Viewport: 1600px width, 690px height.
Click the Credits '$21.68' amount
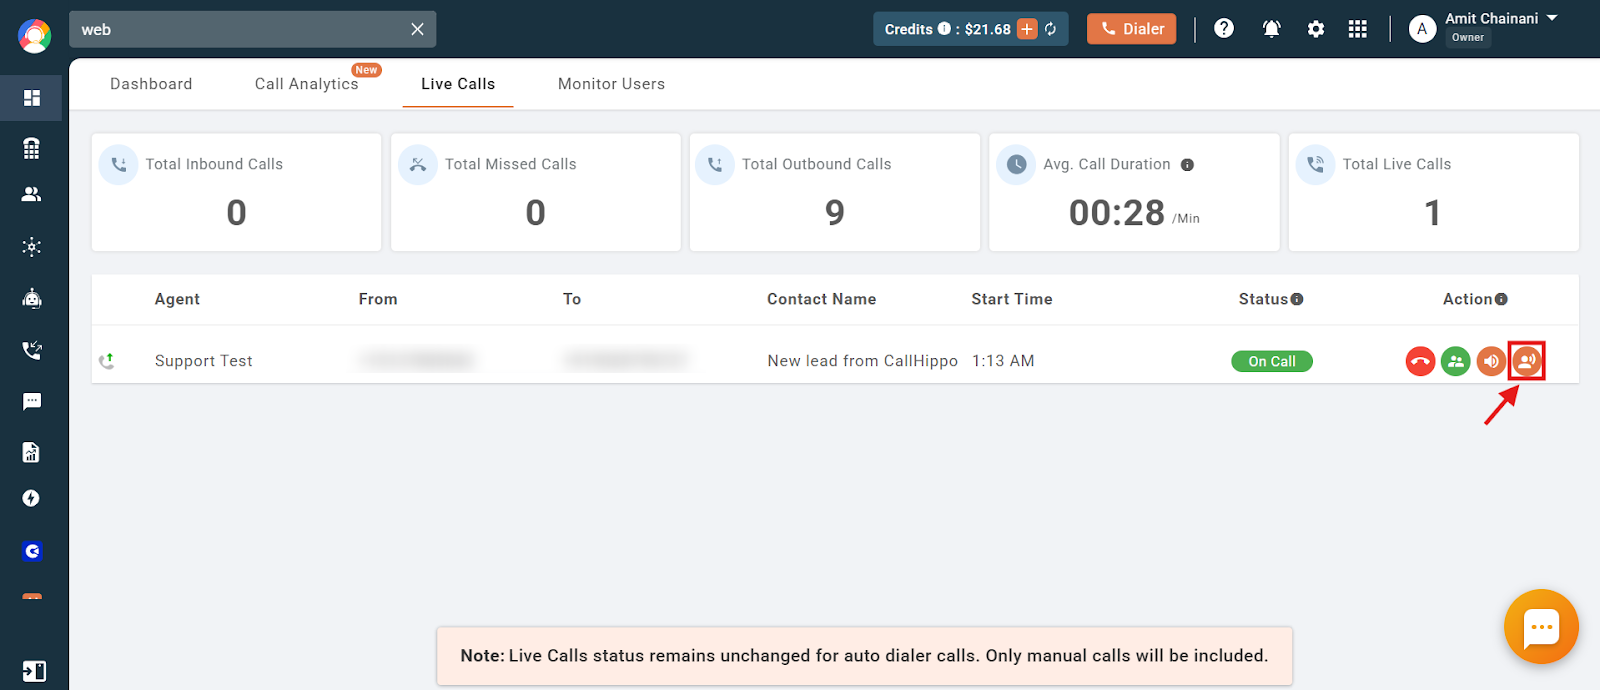tap(987, 29)
